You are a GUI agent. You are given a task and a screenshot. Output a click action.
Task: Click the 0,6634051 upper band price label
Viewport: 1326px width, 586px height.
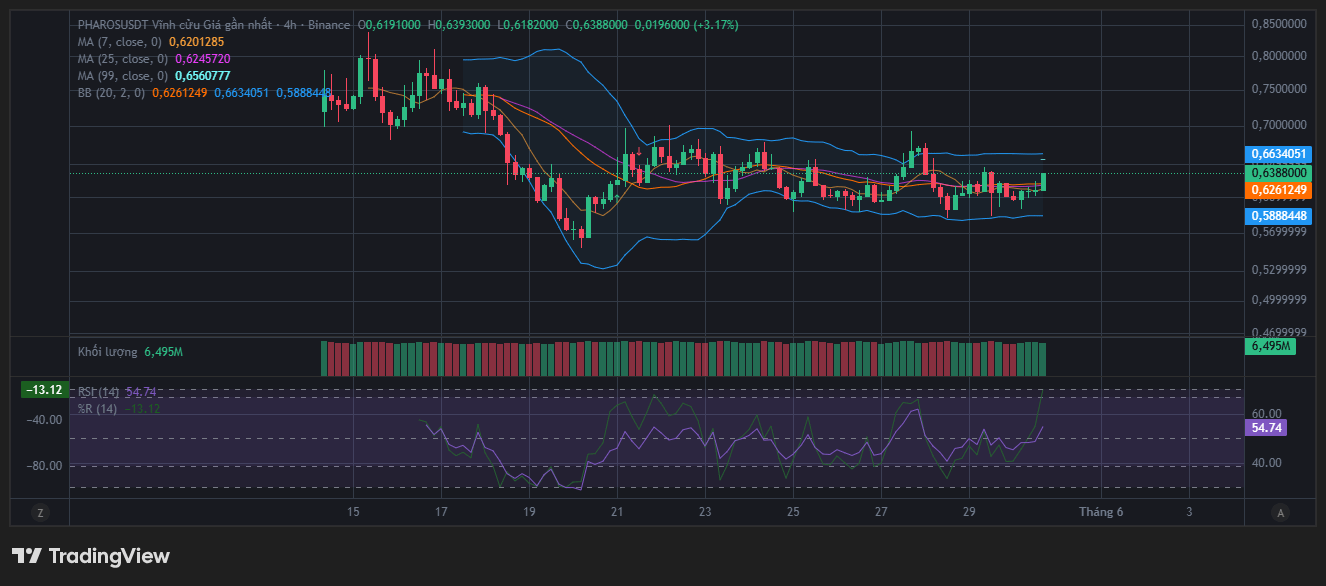1277,154
